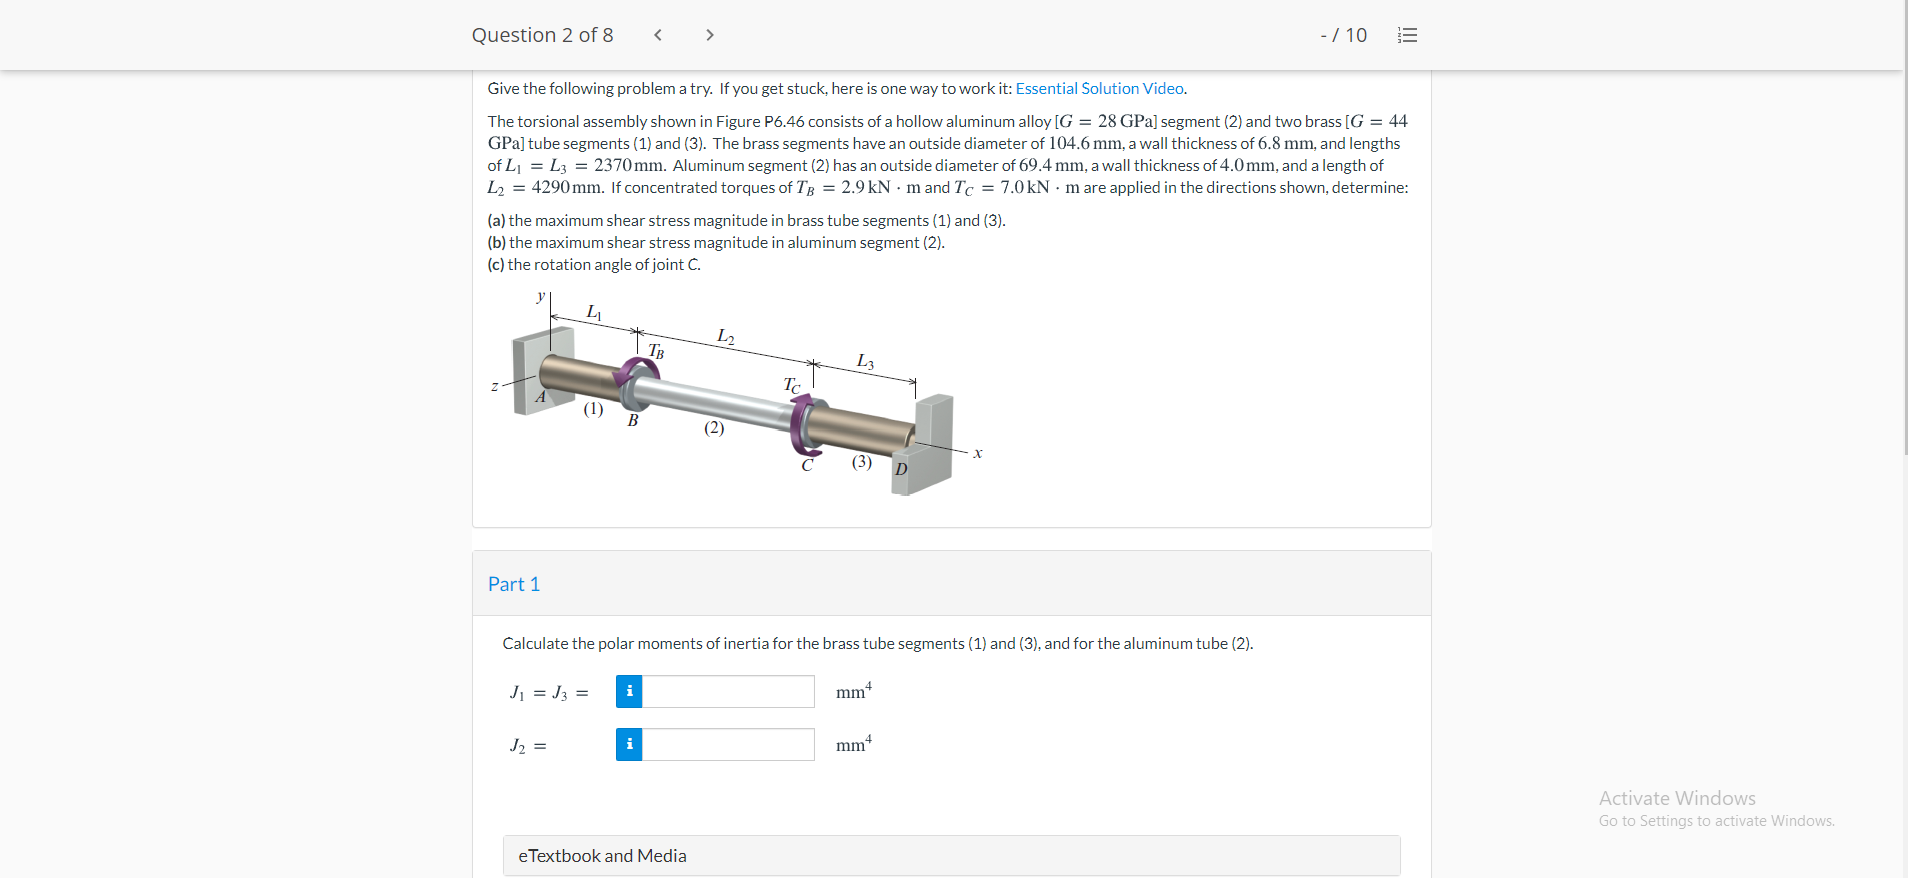Click the J1 = J3 answer input field
The height and width of the screenshot is (878, 1908).
[x=728, y=691]
